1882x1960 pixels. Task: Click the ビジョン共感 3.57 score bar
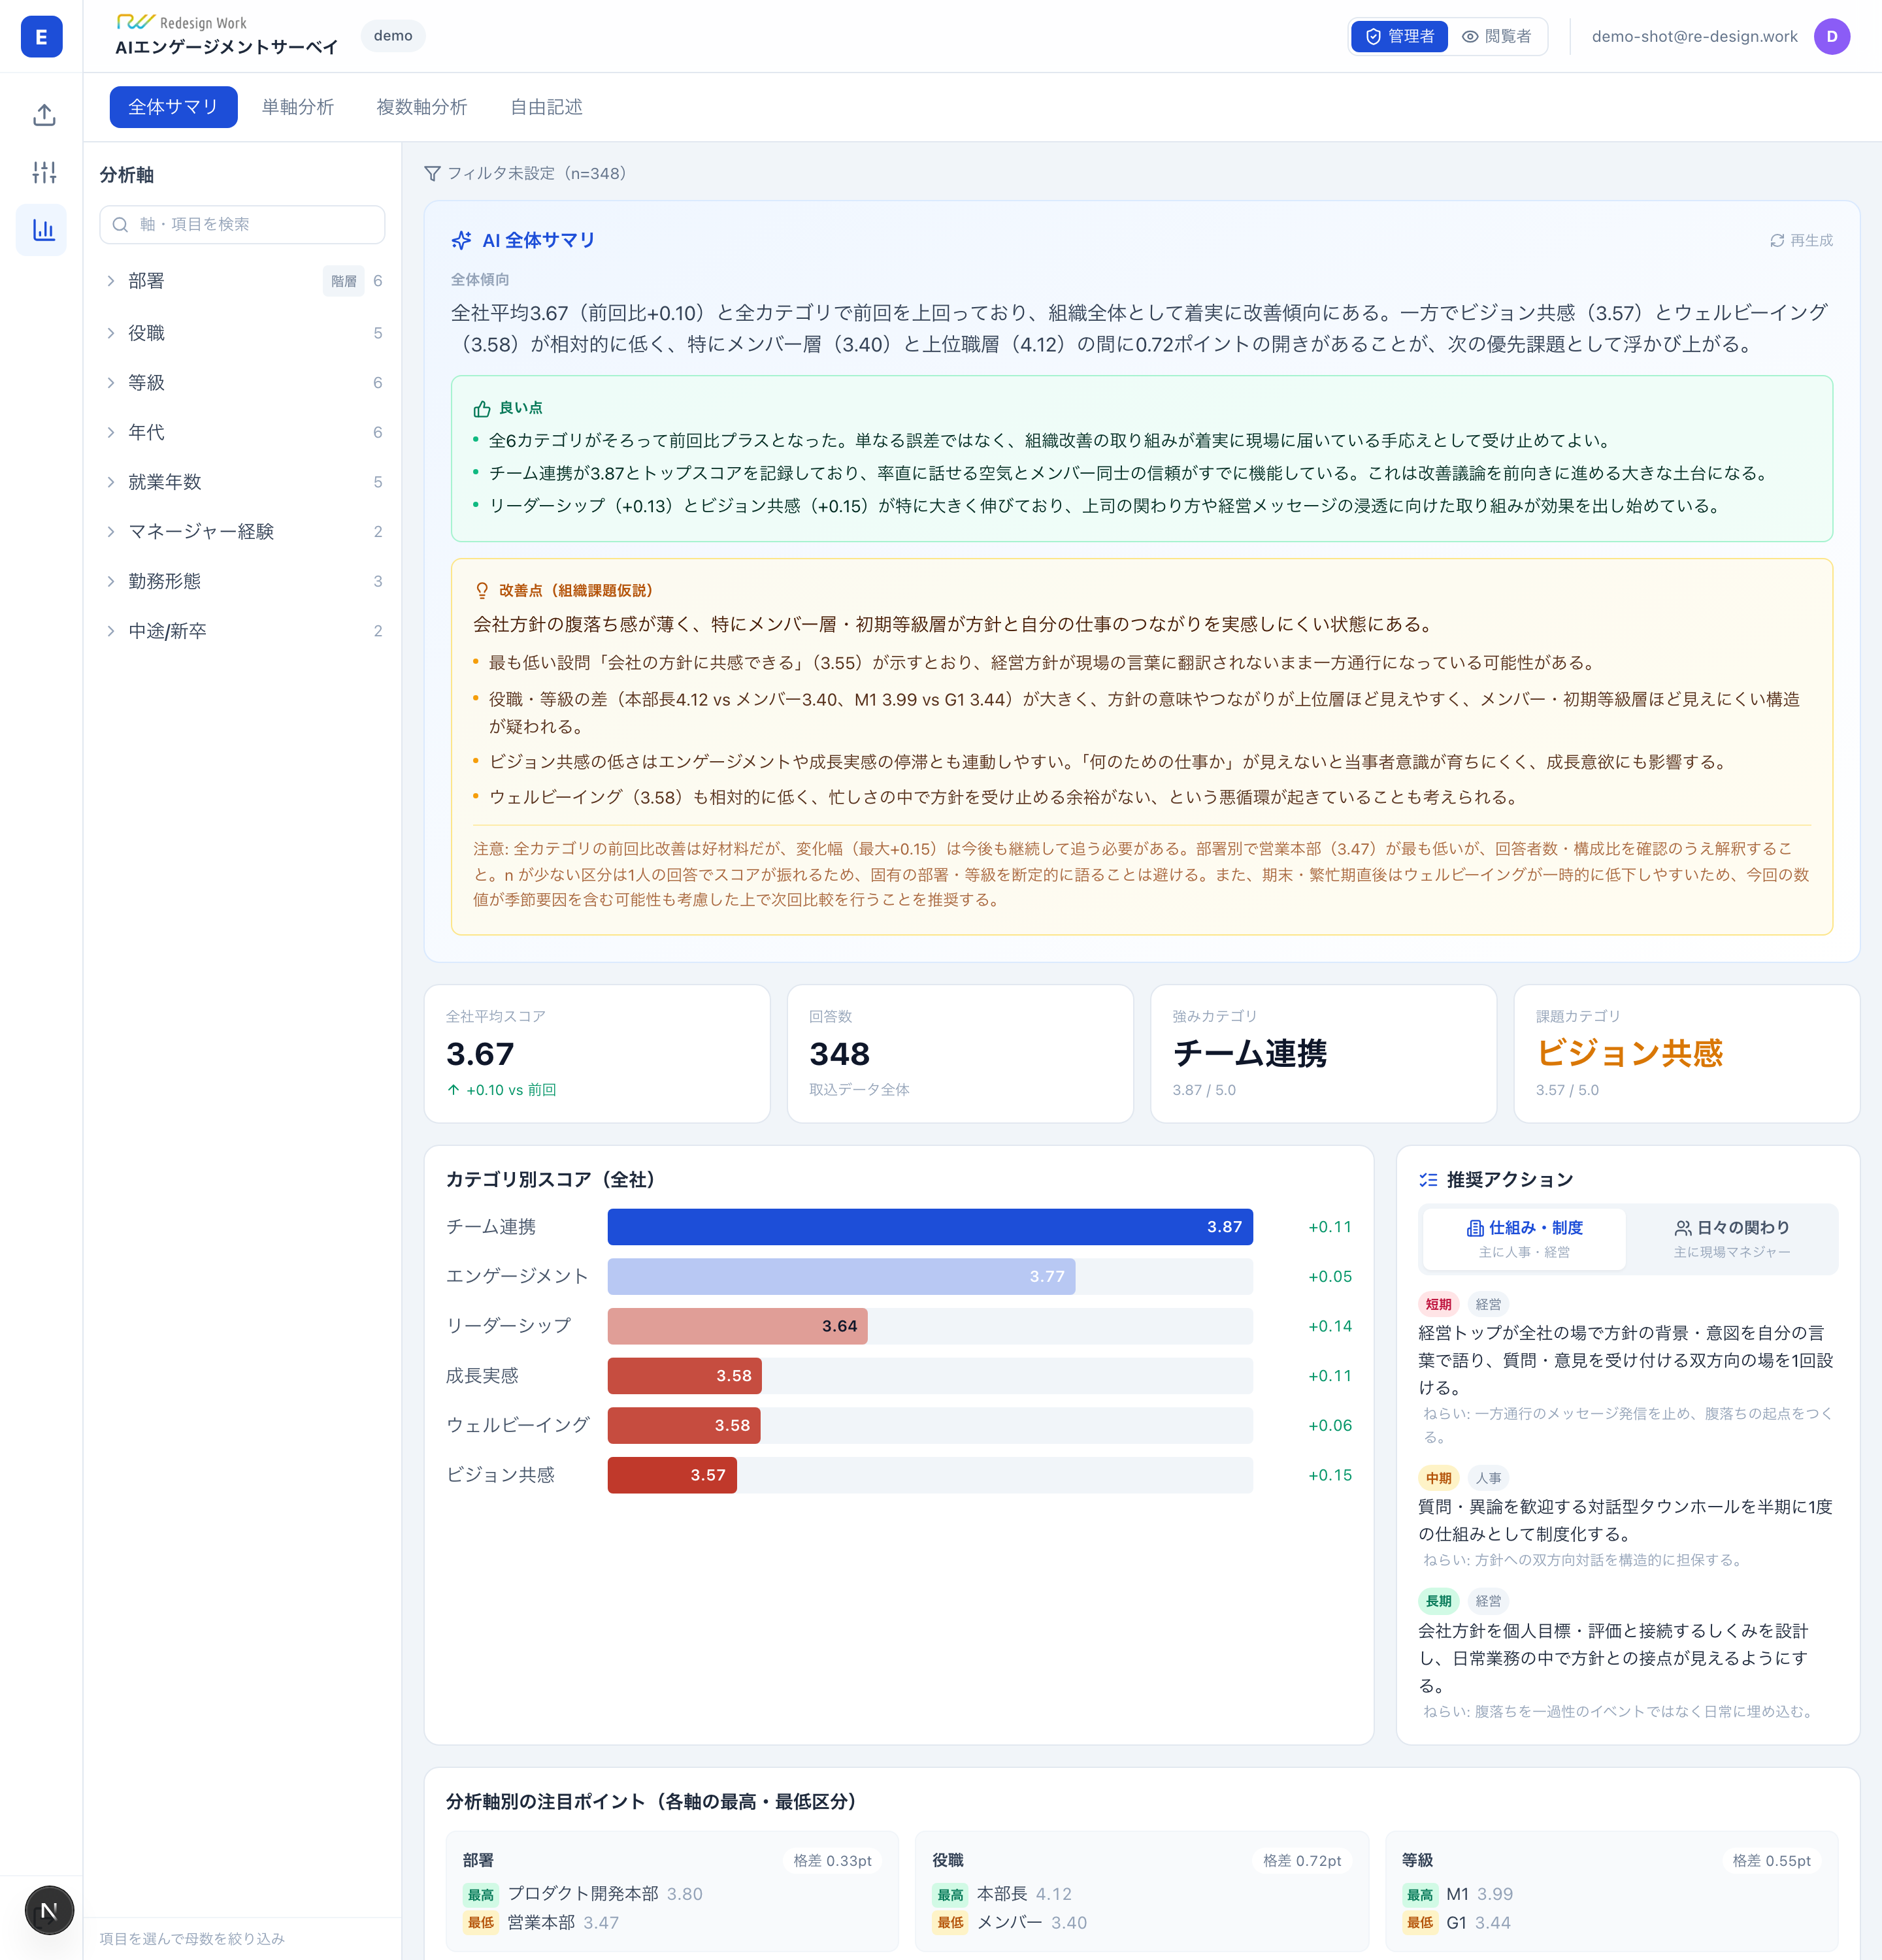[672, 1475]
